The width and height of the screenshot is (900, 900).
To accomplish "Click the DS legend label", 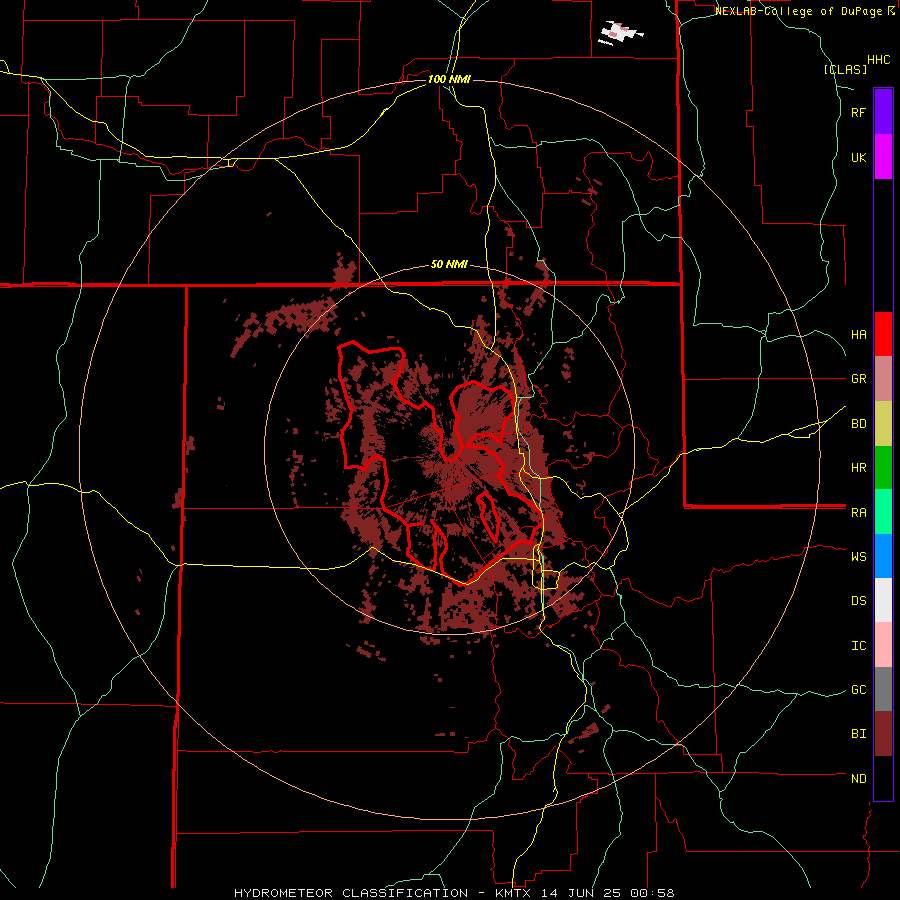I will 858,601.
